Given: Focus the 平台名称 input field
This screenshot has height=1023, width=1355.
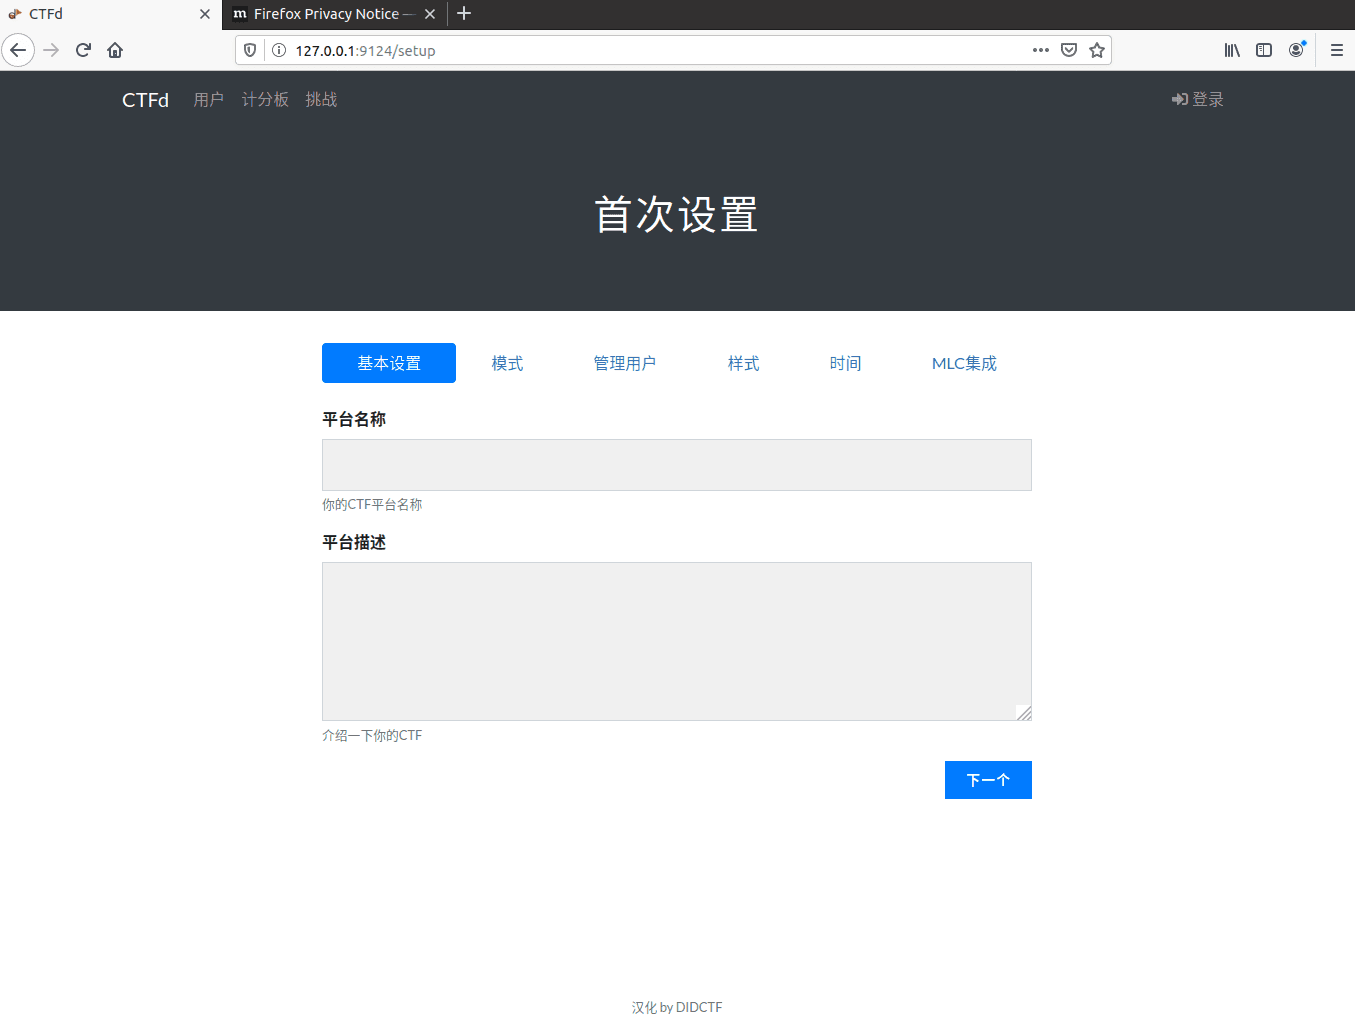Looking at the screenshot, I should point(676,465).
